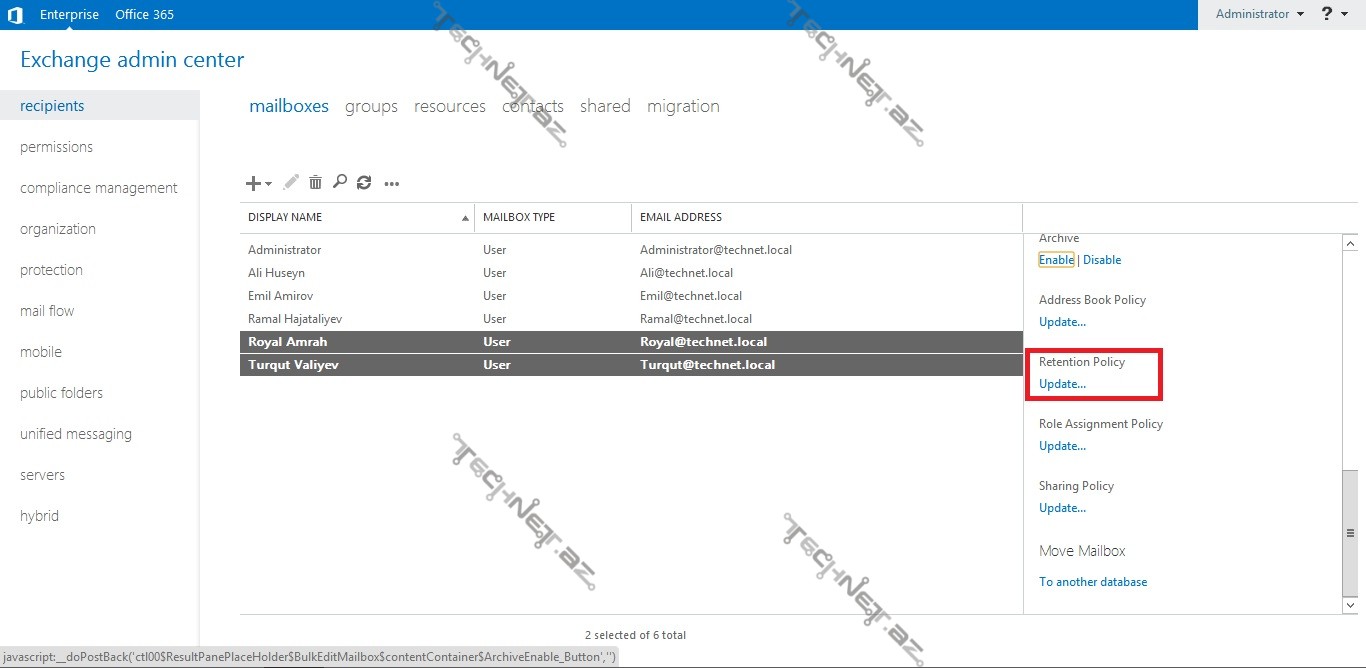This screenshot has height=668, width=1366.
Task: Click the edit pencil icon in toolbar
Action: (x=291, y=182)
